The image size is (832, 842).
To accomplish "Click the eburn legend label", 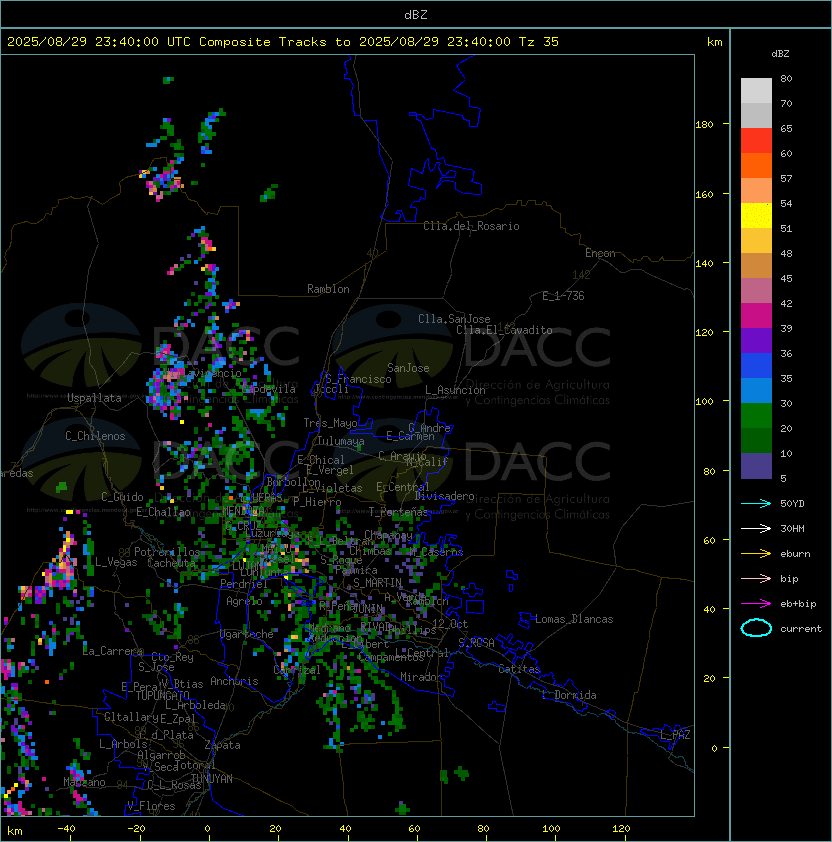I will click(x=795, y=554).
